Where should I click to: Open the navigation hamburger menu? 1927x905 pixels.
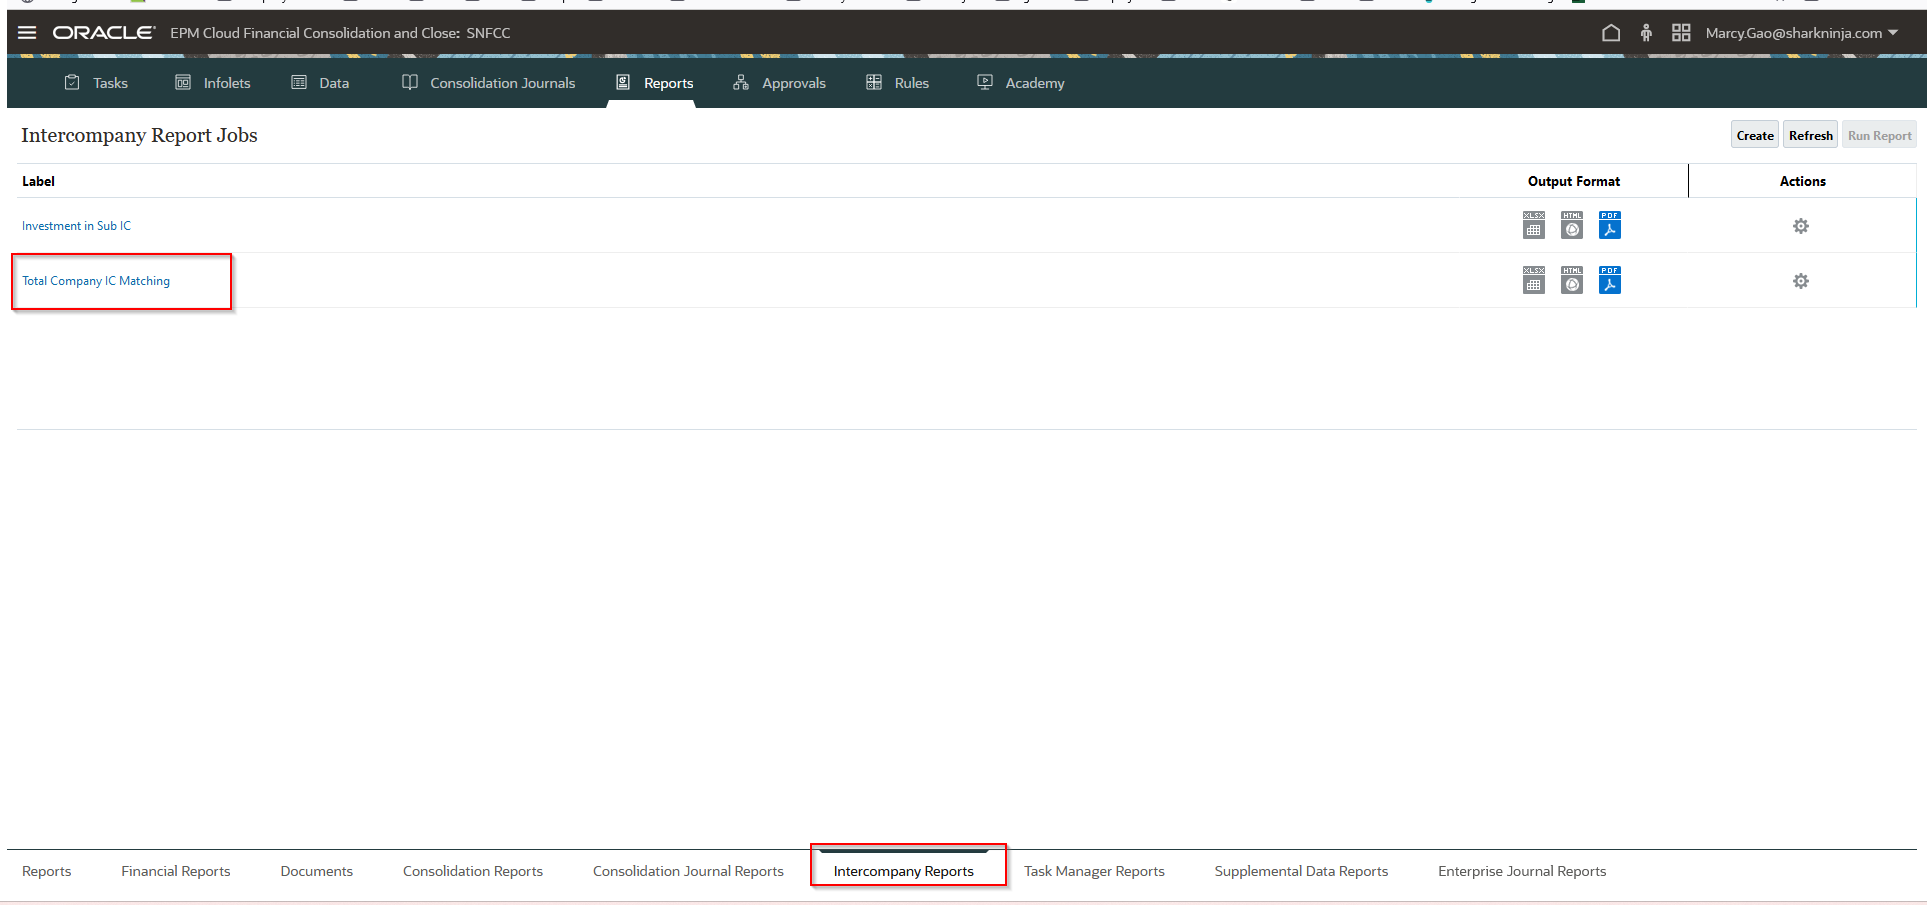click(x=27, y=32)
